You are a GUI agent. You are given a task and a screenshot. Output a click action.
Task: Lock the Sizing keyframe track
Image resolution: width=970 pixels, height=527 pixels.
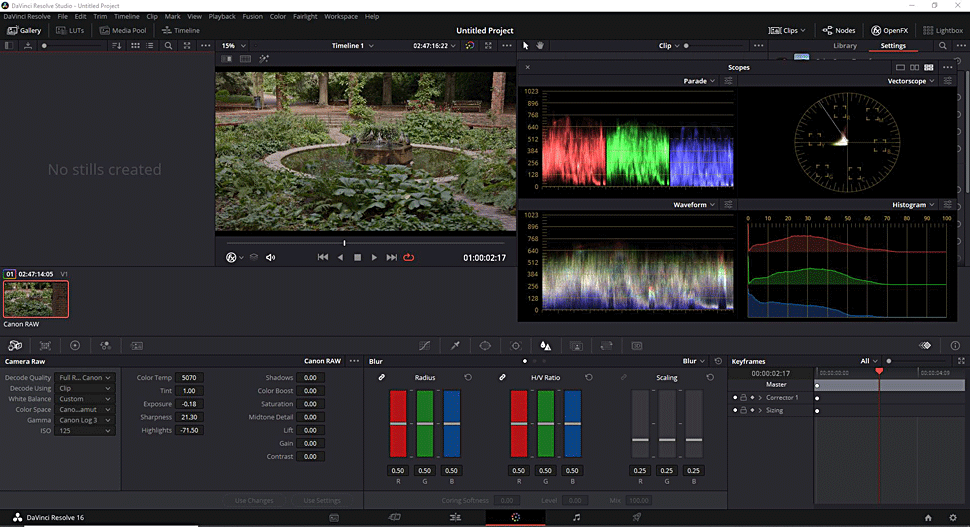[744, 410]
